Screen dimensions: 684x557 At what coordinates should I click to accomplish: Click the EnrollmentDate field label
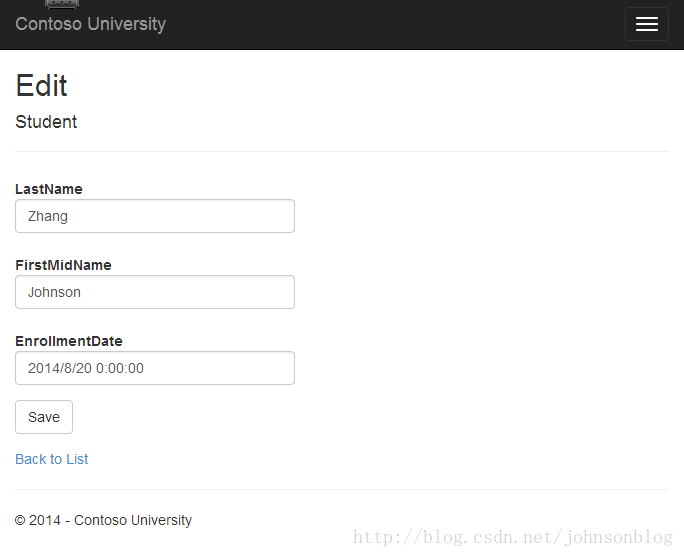(69, 341)
